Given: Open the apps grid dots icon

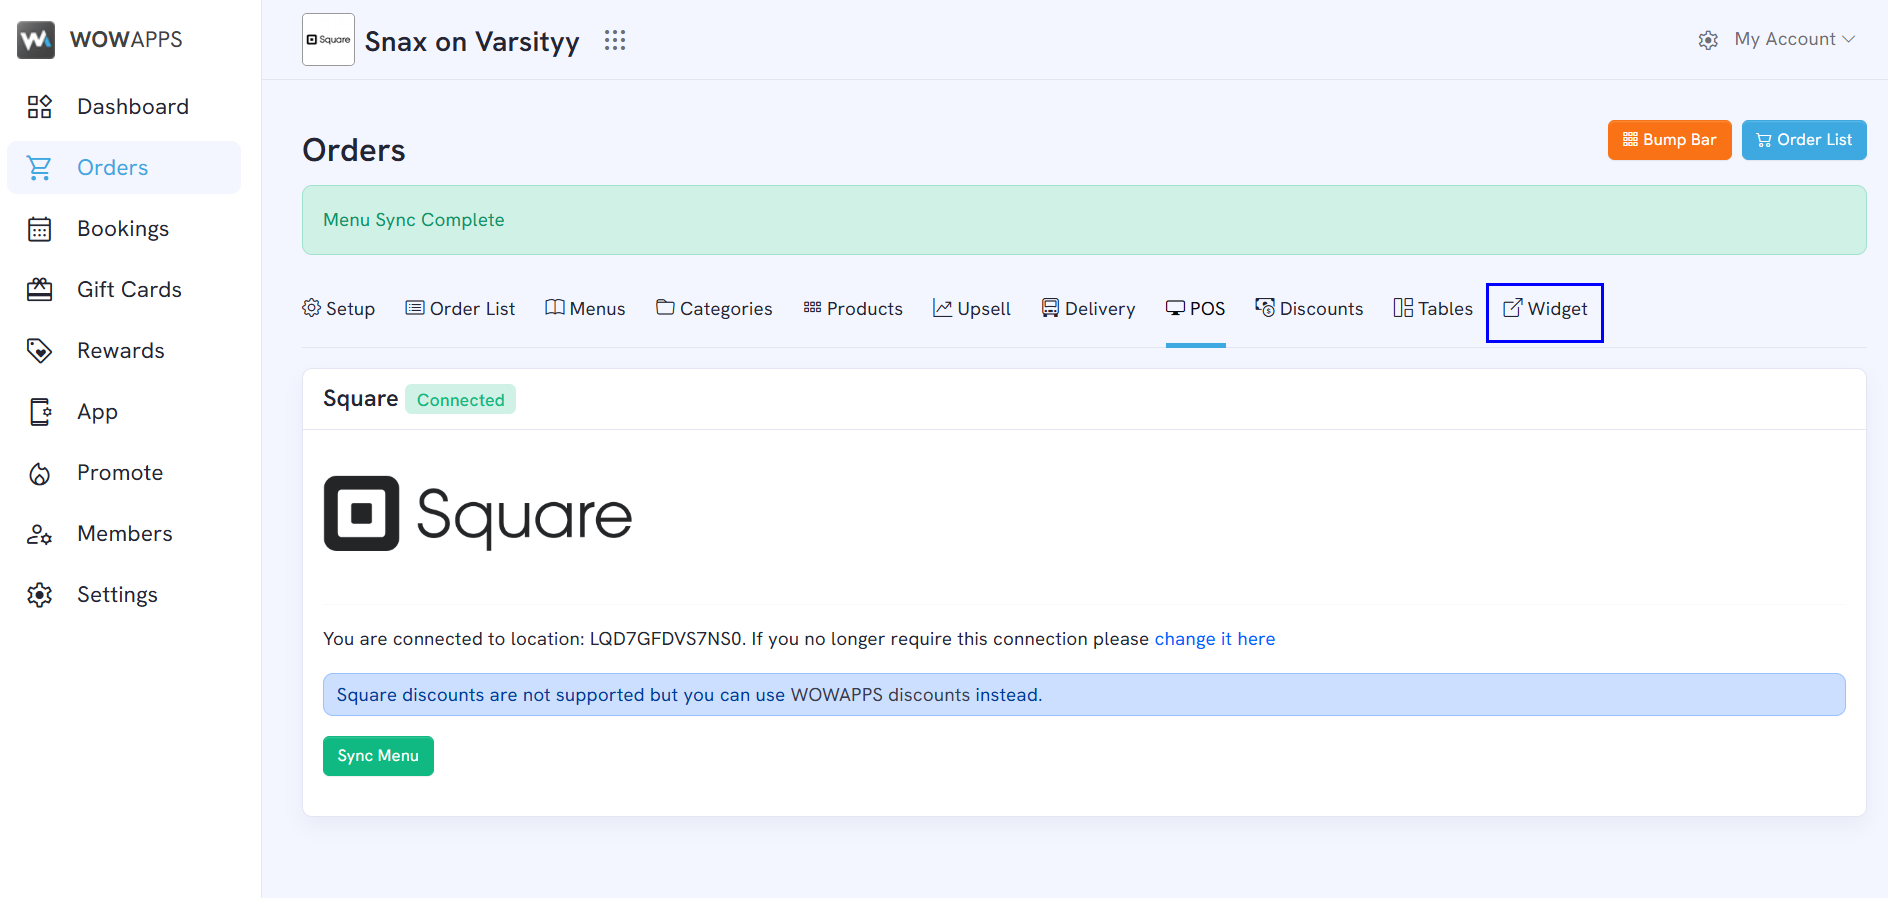Looking at the screenshot, I should coord(615,40).
